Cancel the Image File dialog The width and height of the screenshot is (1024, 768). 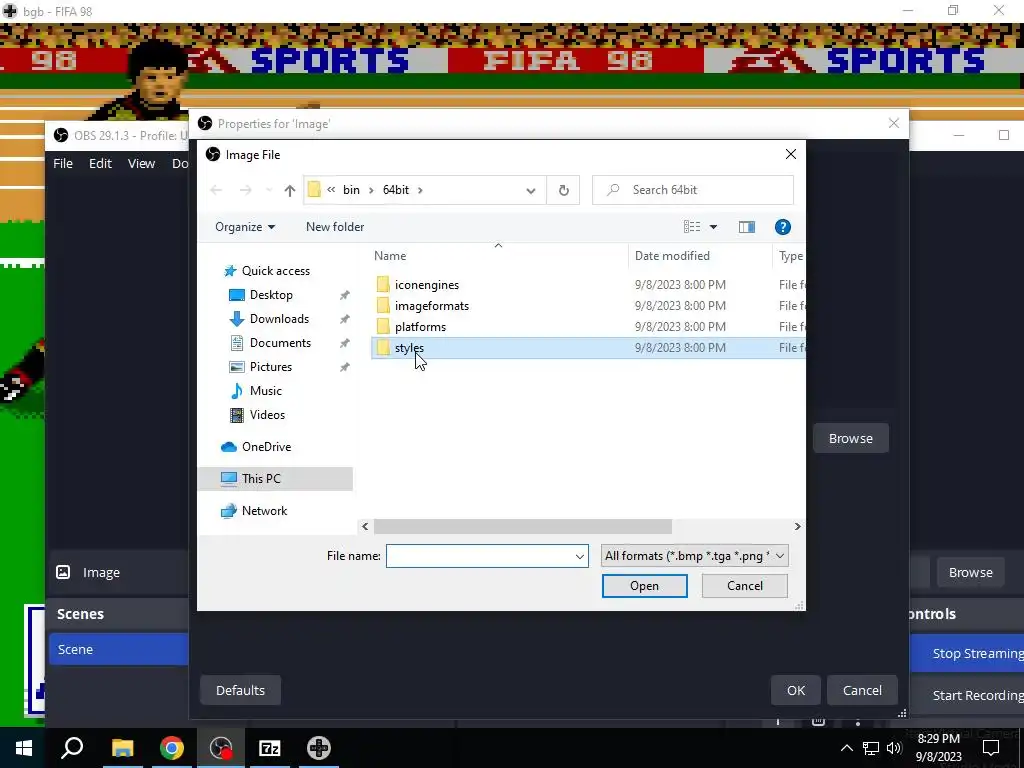(x=744, y=586)
